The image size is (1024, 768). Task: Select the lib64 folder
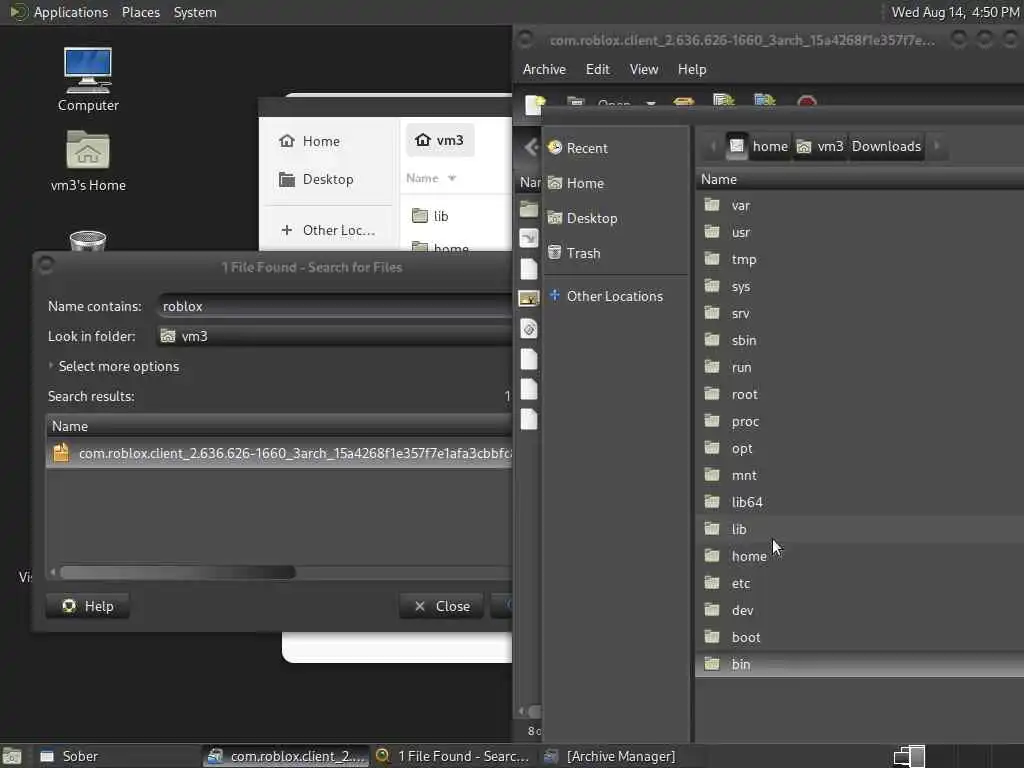(x=859, y=502)
